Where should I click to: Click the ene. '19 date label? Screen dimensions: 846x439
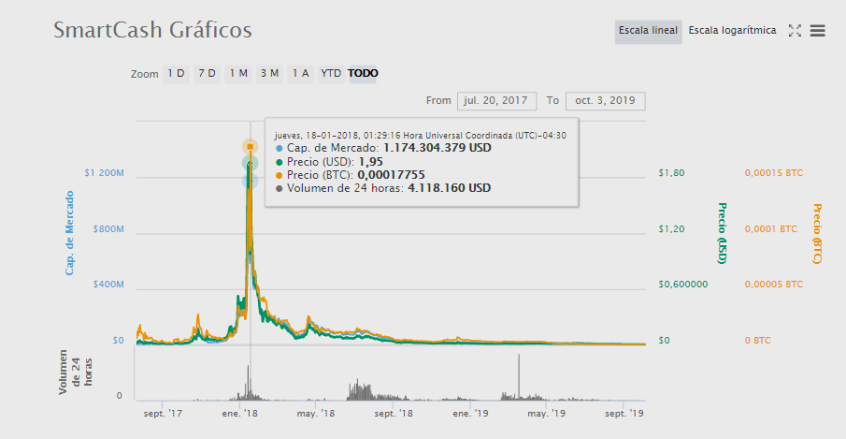tap(470, 414)
